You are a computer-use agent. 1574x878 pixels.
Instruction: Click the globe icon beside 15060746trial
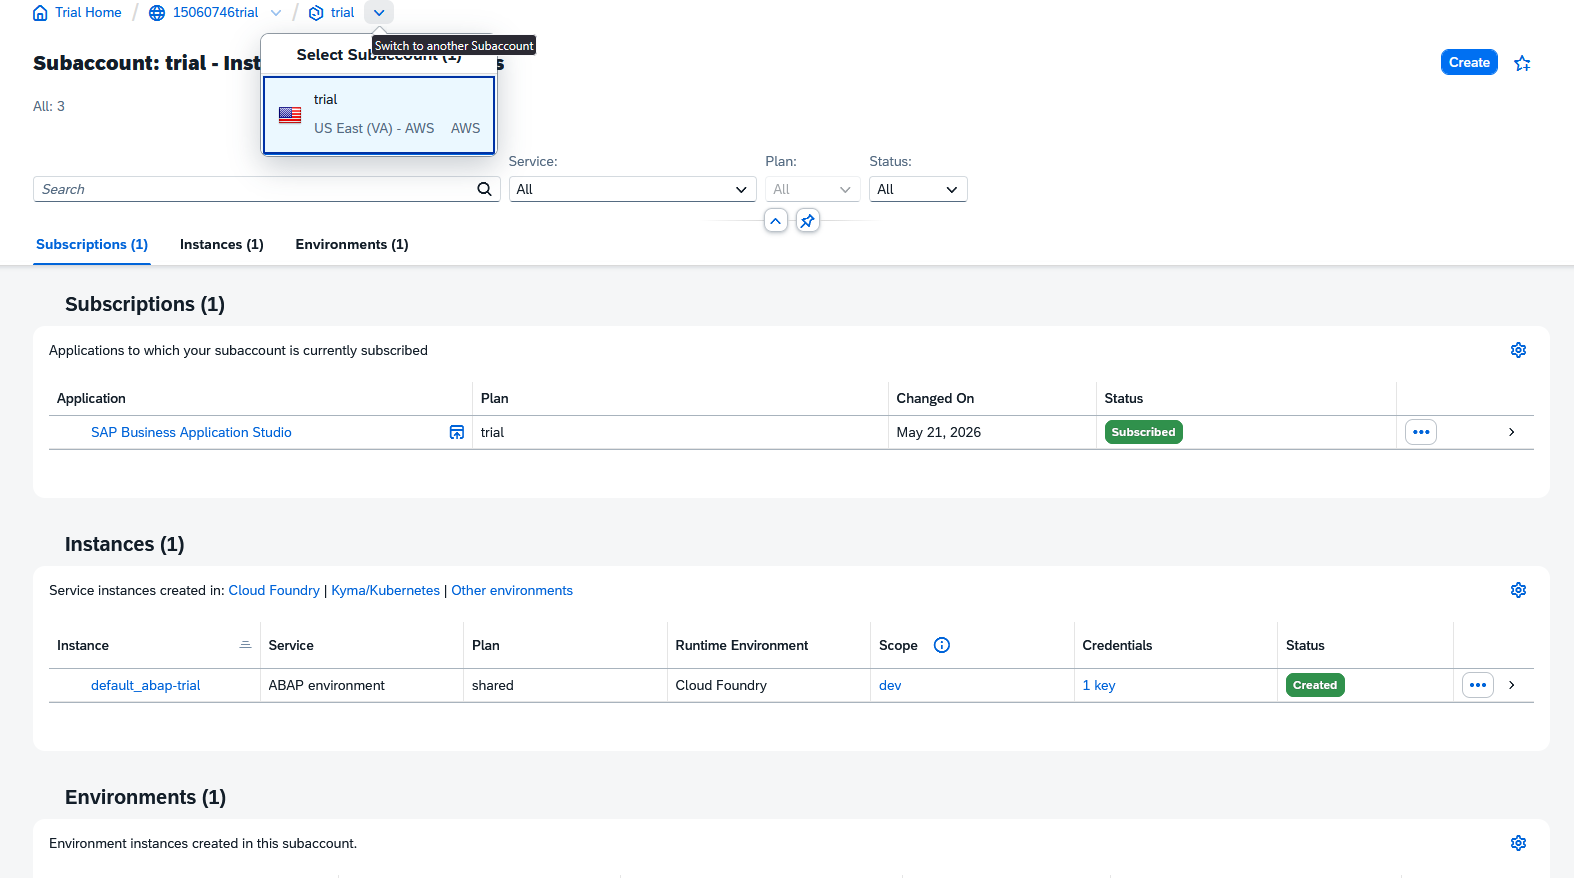point(157,13)
